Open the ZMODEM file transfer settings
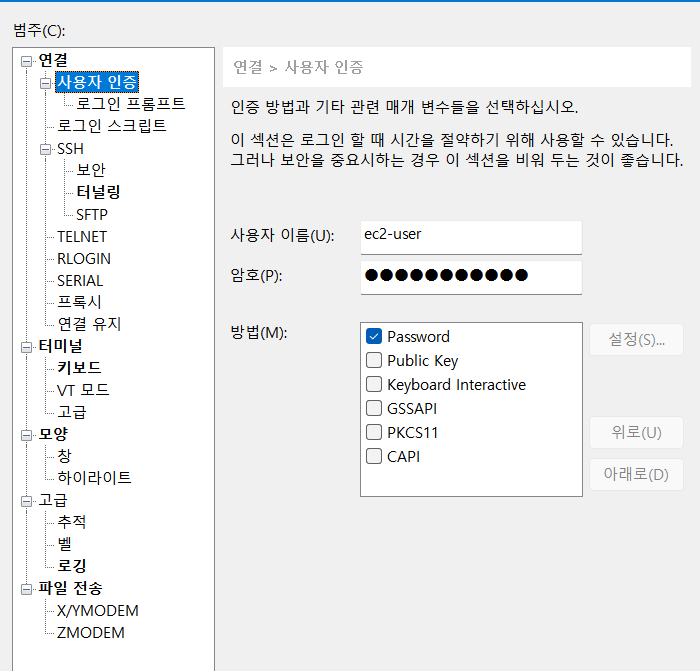 click(x=90, y=632)
